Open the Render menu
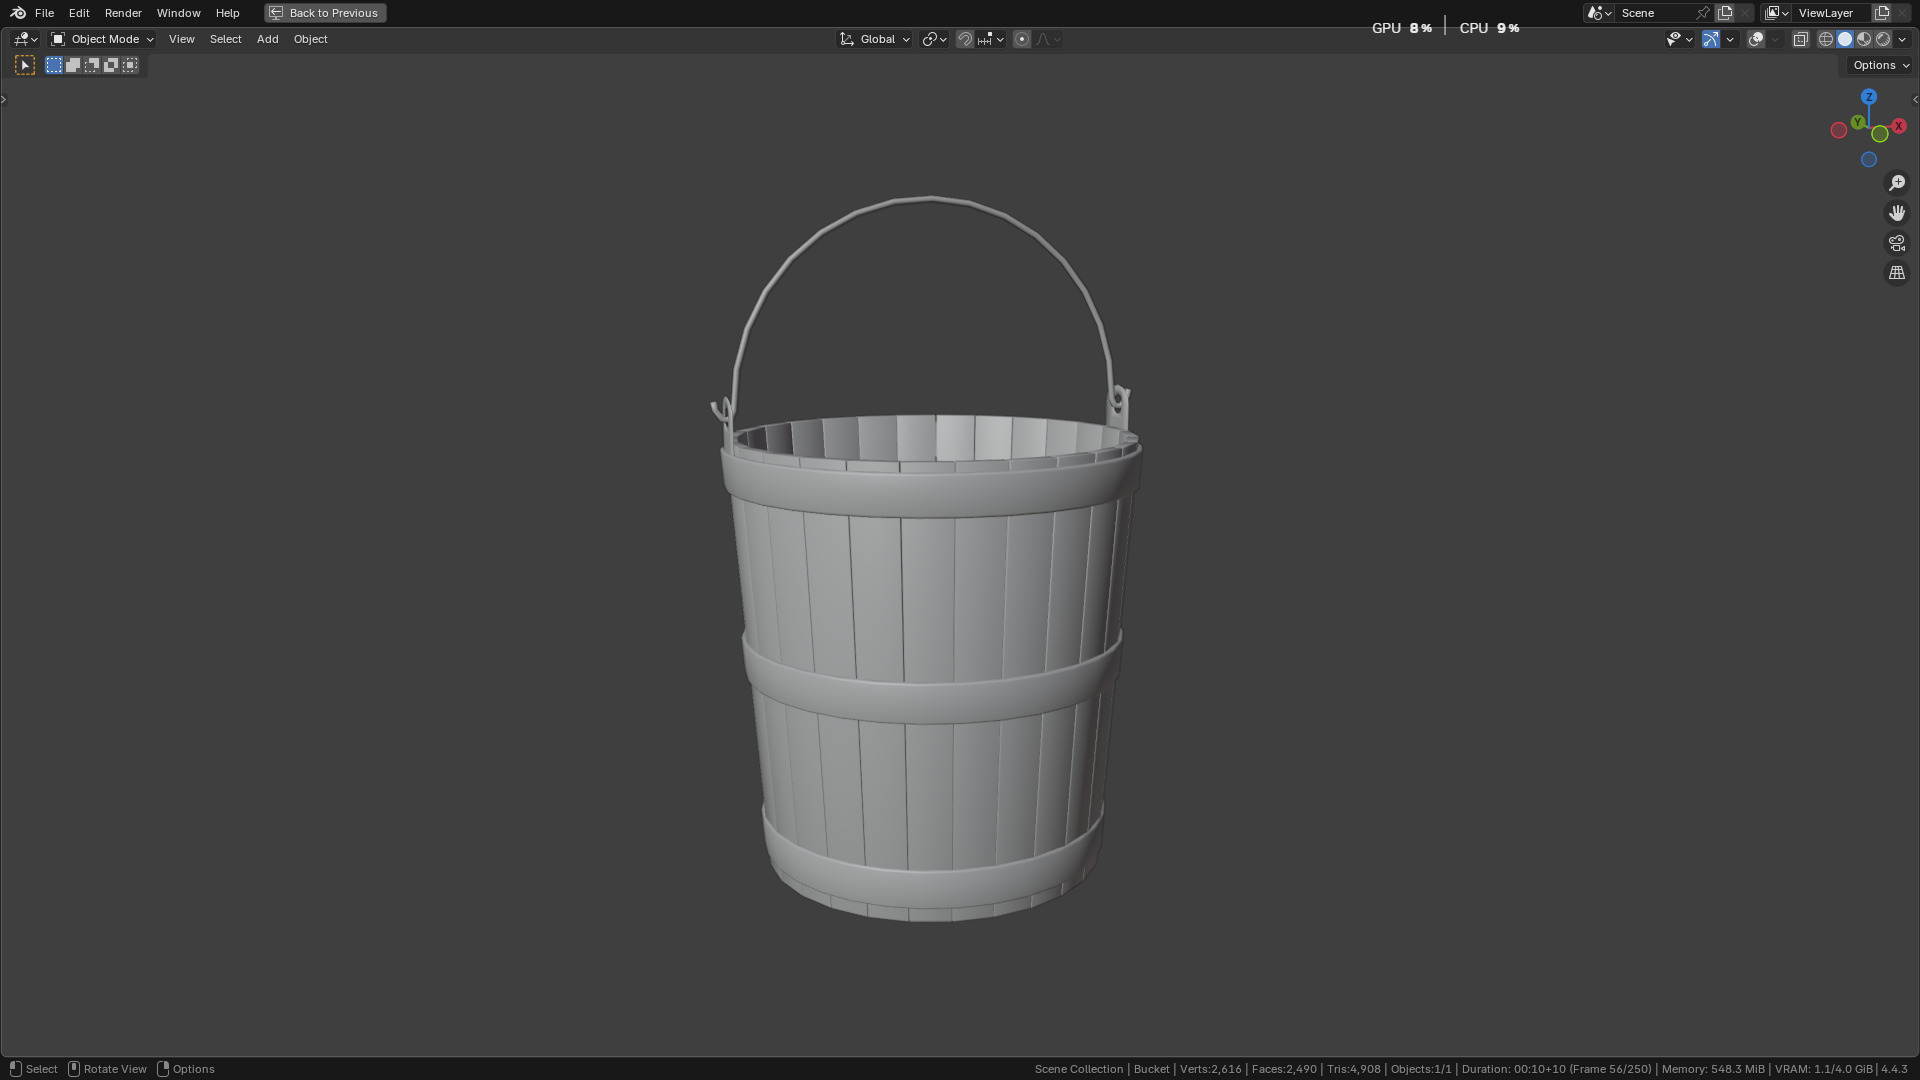 [123, 13]
